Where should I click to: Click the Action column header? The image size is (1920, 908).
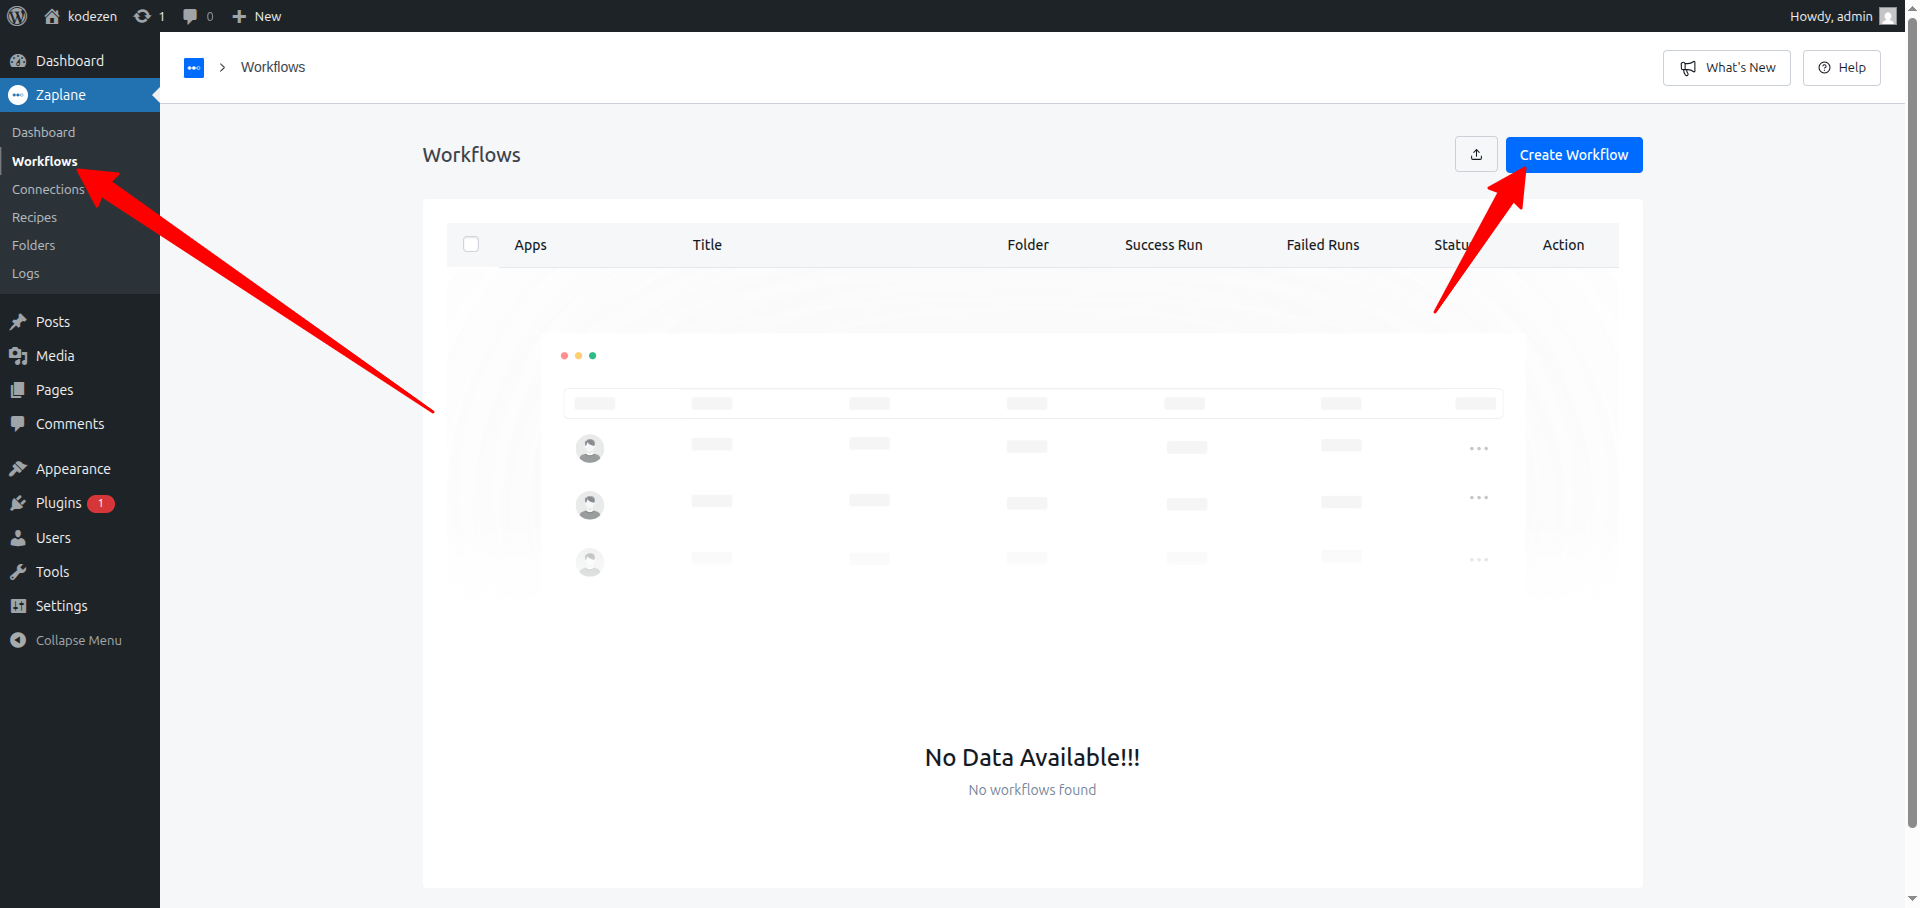(1563, 245)
